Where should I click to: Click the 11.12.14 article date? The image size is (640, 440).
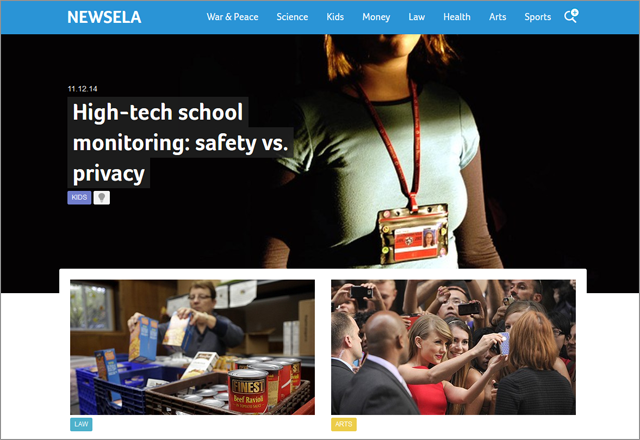82,89
